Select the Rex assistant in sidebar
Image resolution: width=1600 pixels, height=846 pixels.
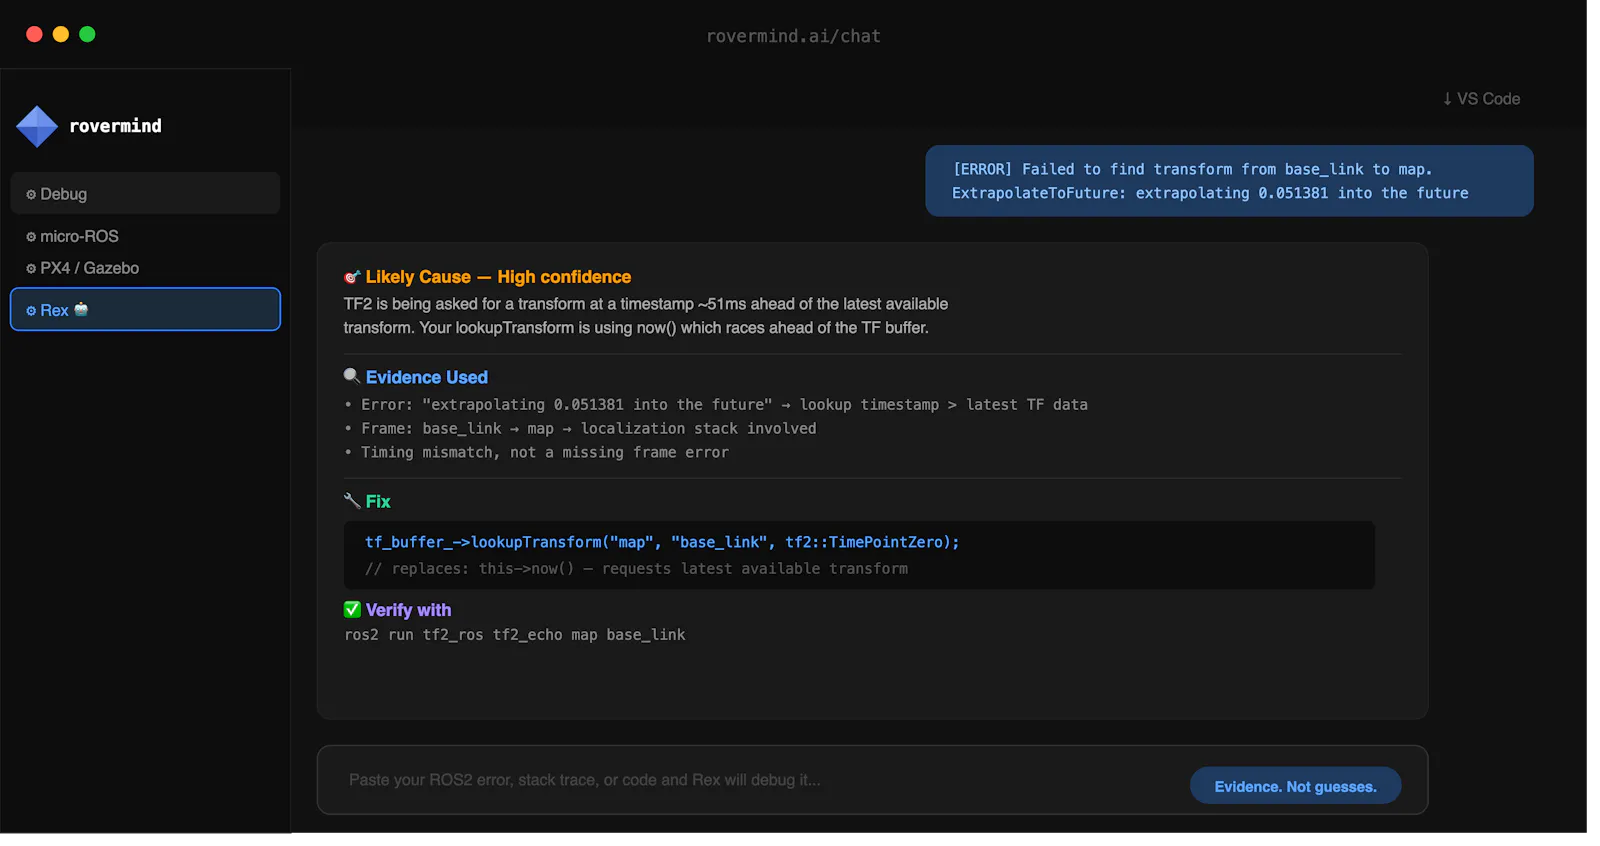click(145, 309)
